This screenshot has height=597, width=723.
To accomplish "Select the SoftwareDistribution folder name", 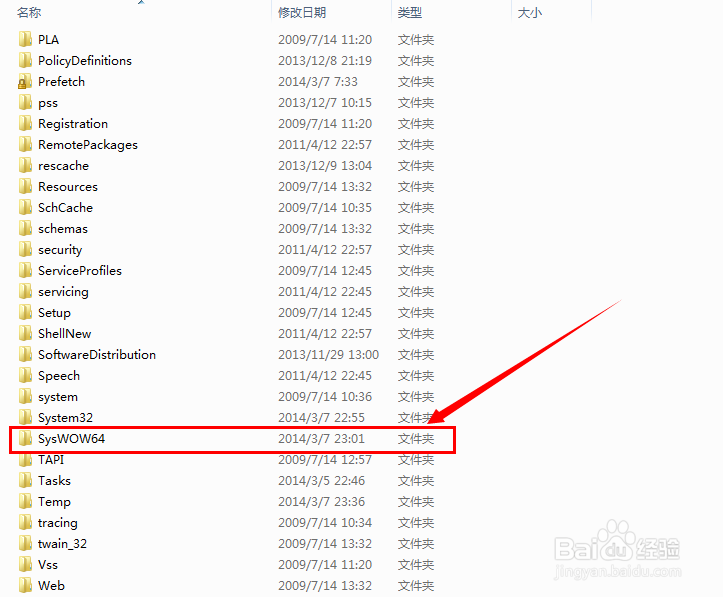I will 97,355.
